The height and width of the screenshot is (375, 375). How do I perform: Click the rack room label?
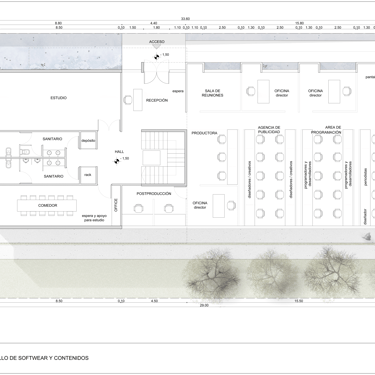click(x=88, y=175)
